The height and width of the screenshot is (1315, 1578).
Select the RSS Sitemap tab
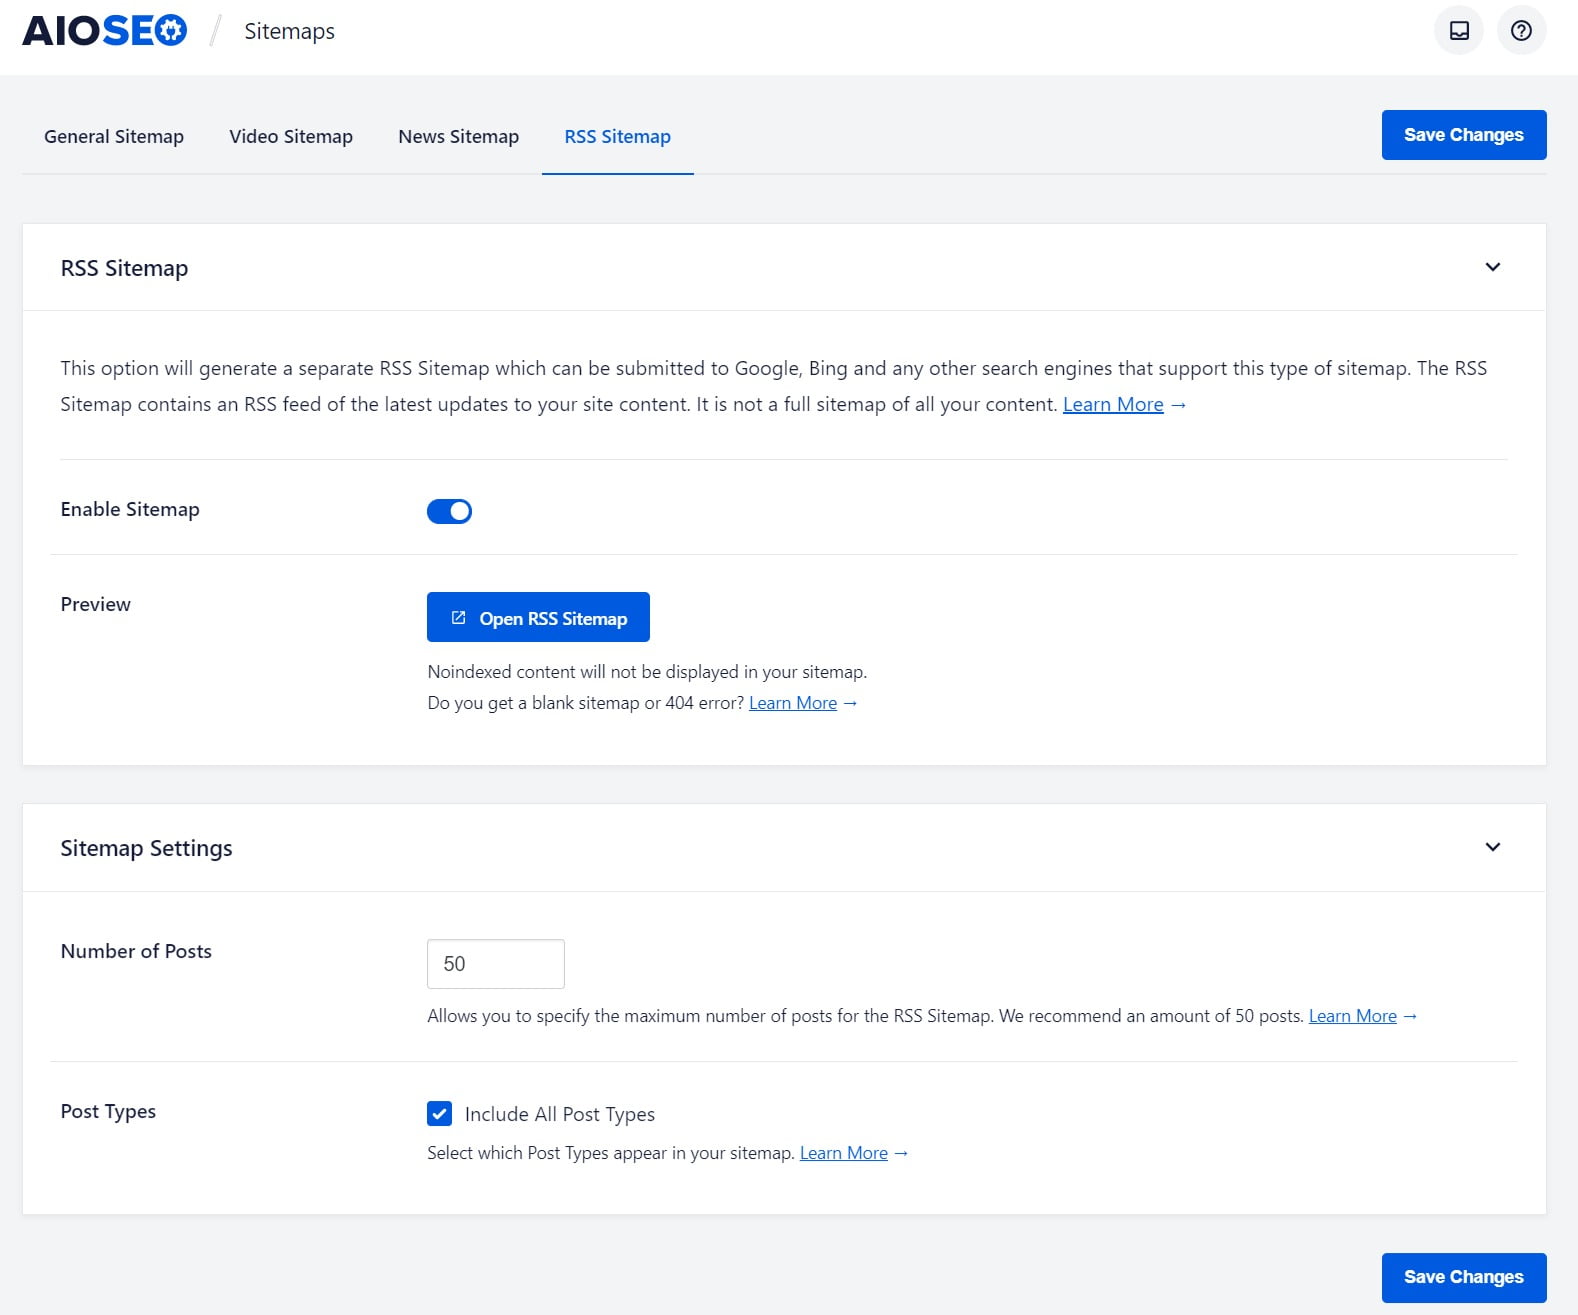[617, 137]
